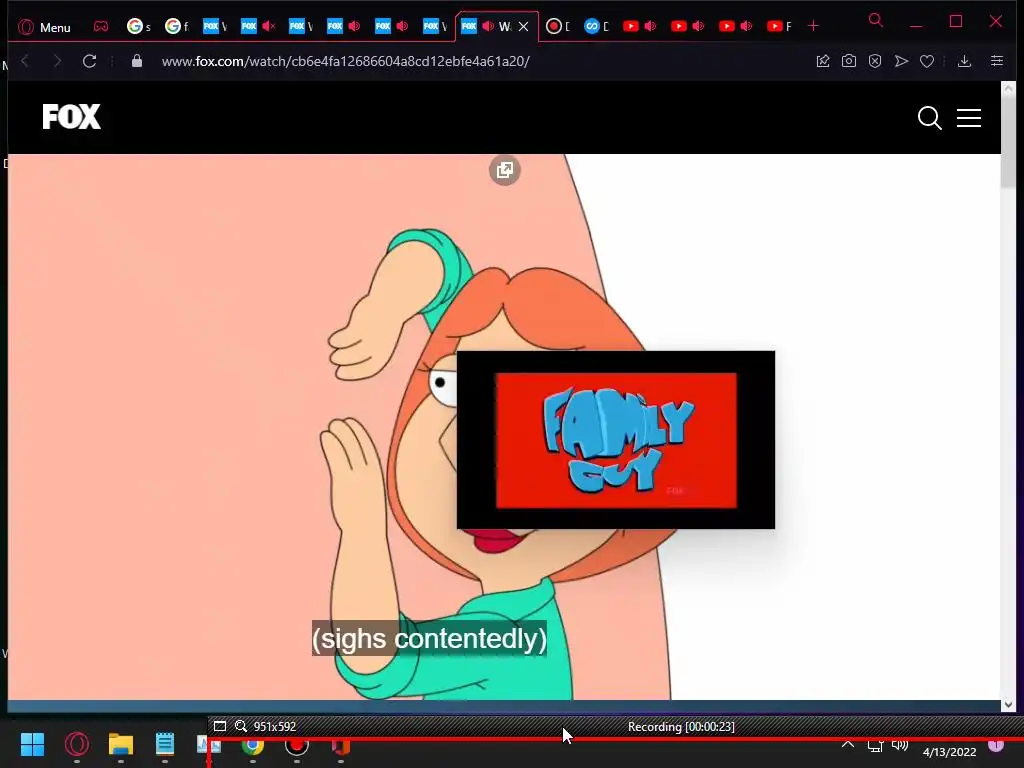This screenshot has height=768, width=1024.
Task: Open File Explorer from the taskbar
Action: click(121, 744)
